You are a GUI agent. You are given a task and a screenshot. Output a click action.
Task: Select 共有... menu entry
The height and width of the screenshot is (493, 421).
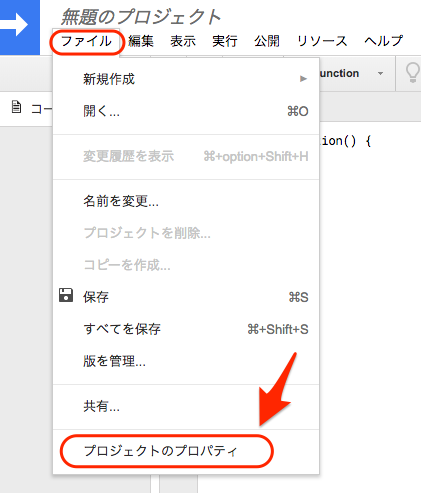(x=186, y=406)
